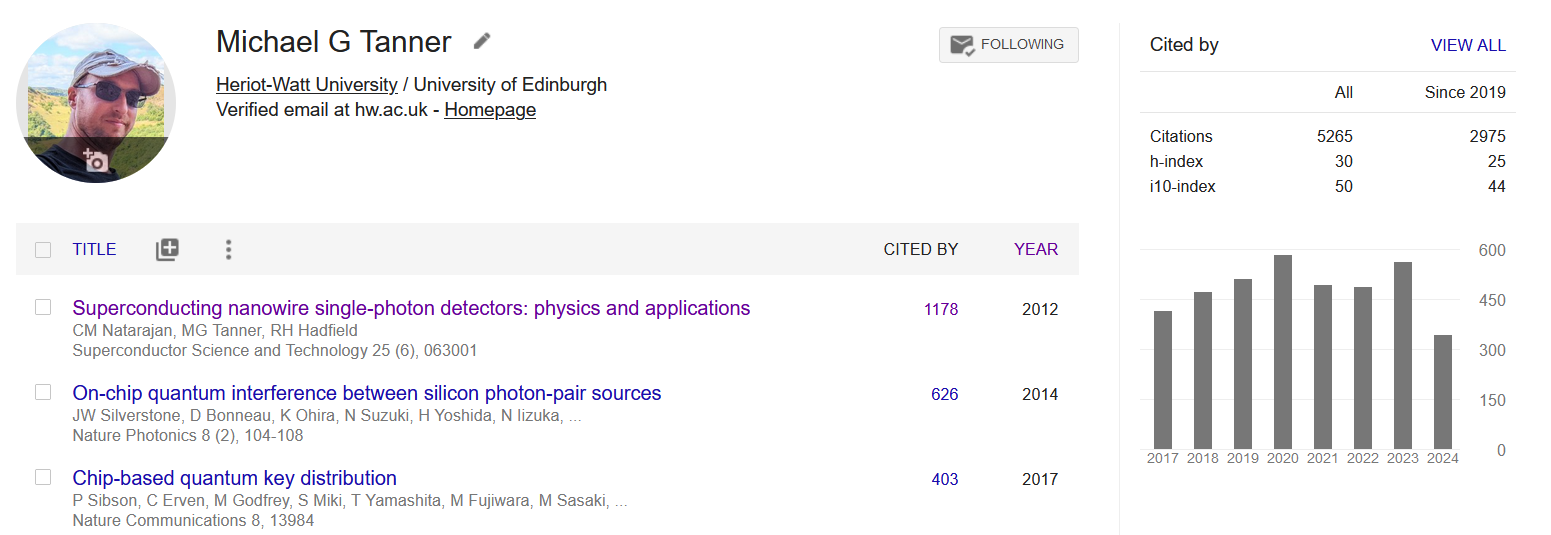This screenshot has height=535, width=1551.
Task: Click Nature Photonics 8 (2), 104-108 text
Action: (188, 436)
